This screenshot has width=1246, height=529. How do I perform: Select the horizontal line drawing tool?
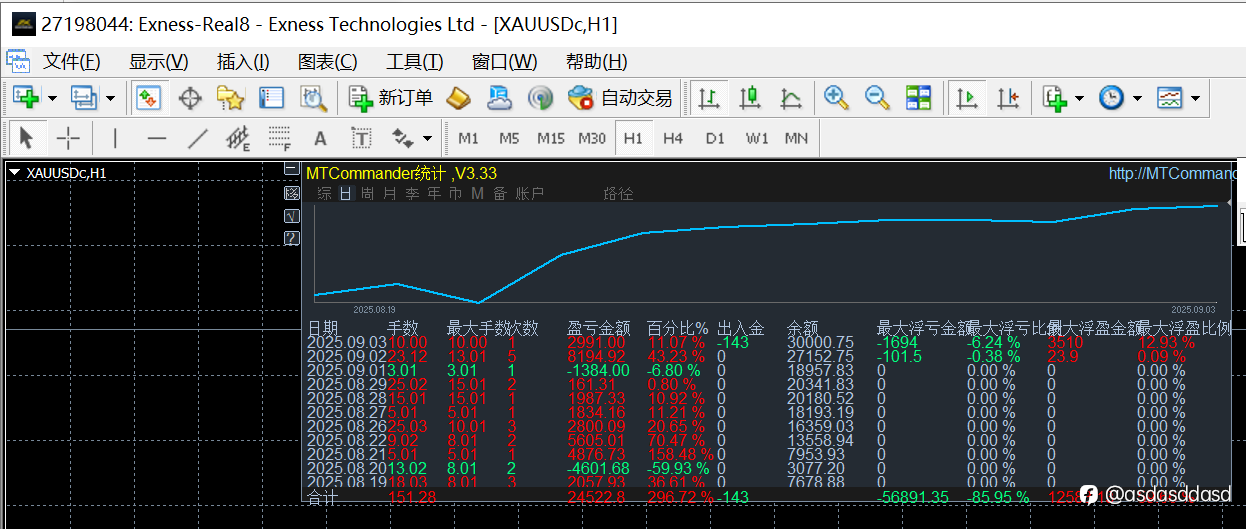click(156, 138)
